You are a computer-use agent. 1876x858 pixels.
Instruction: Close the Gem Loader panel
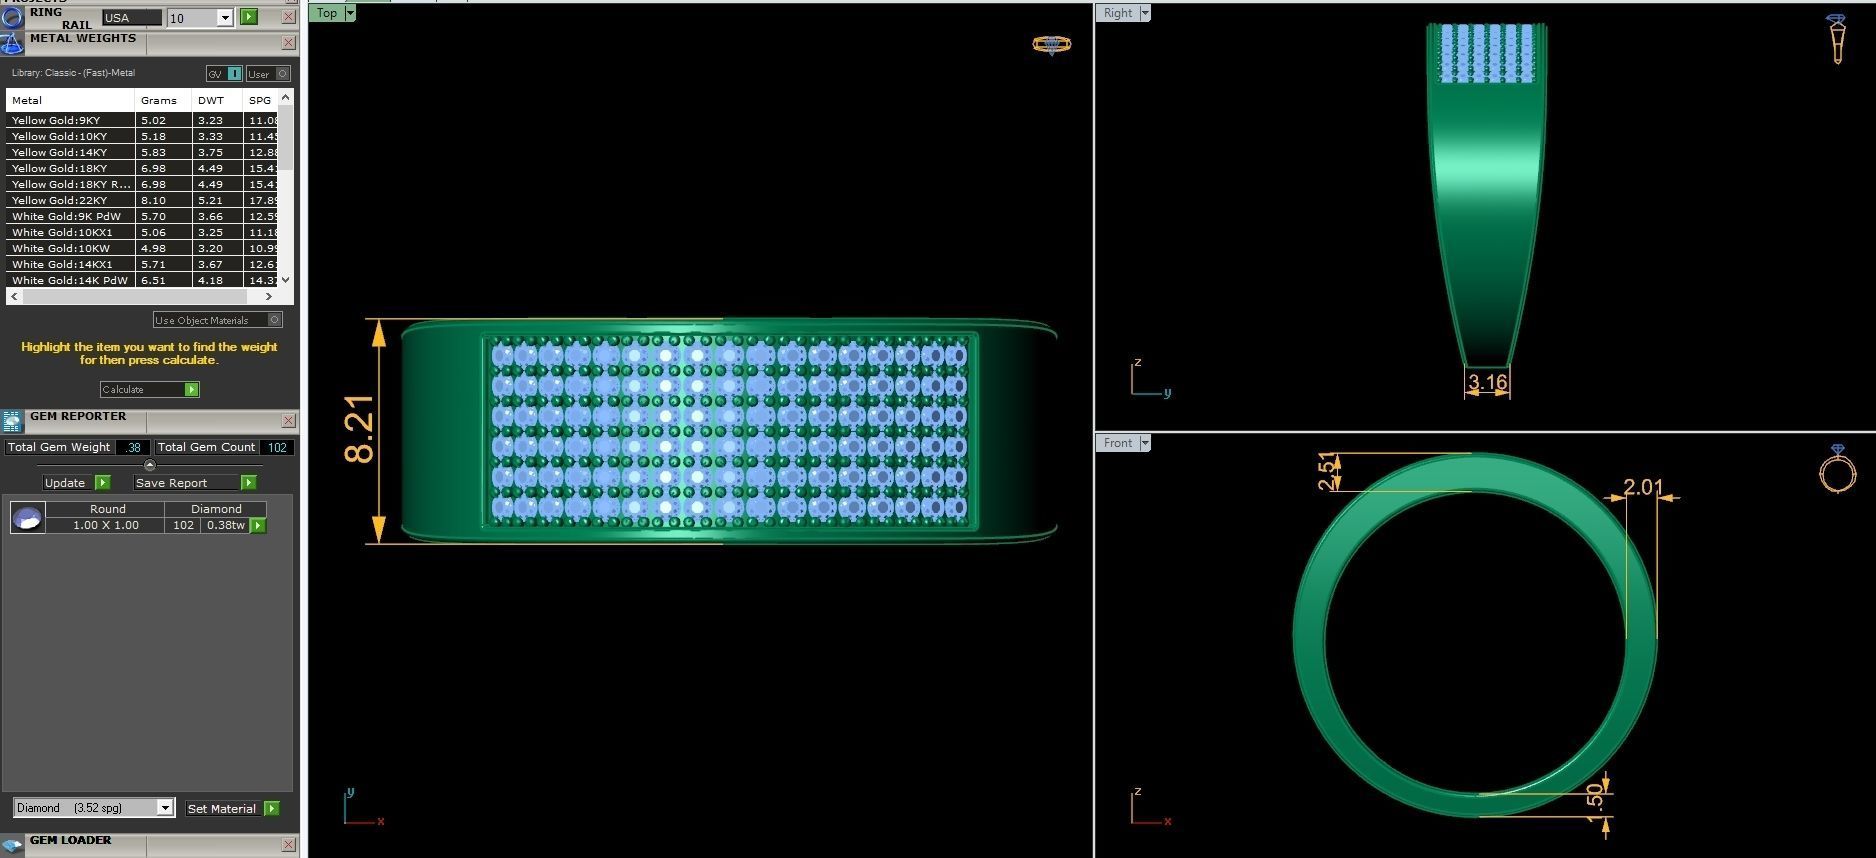[x=288, y=846]
